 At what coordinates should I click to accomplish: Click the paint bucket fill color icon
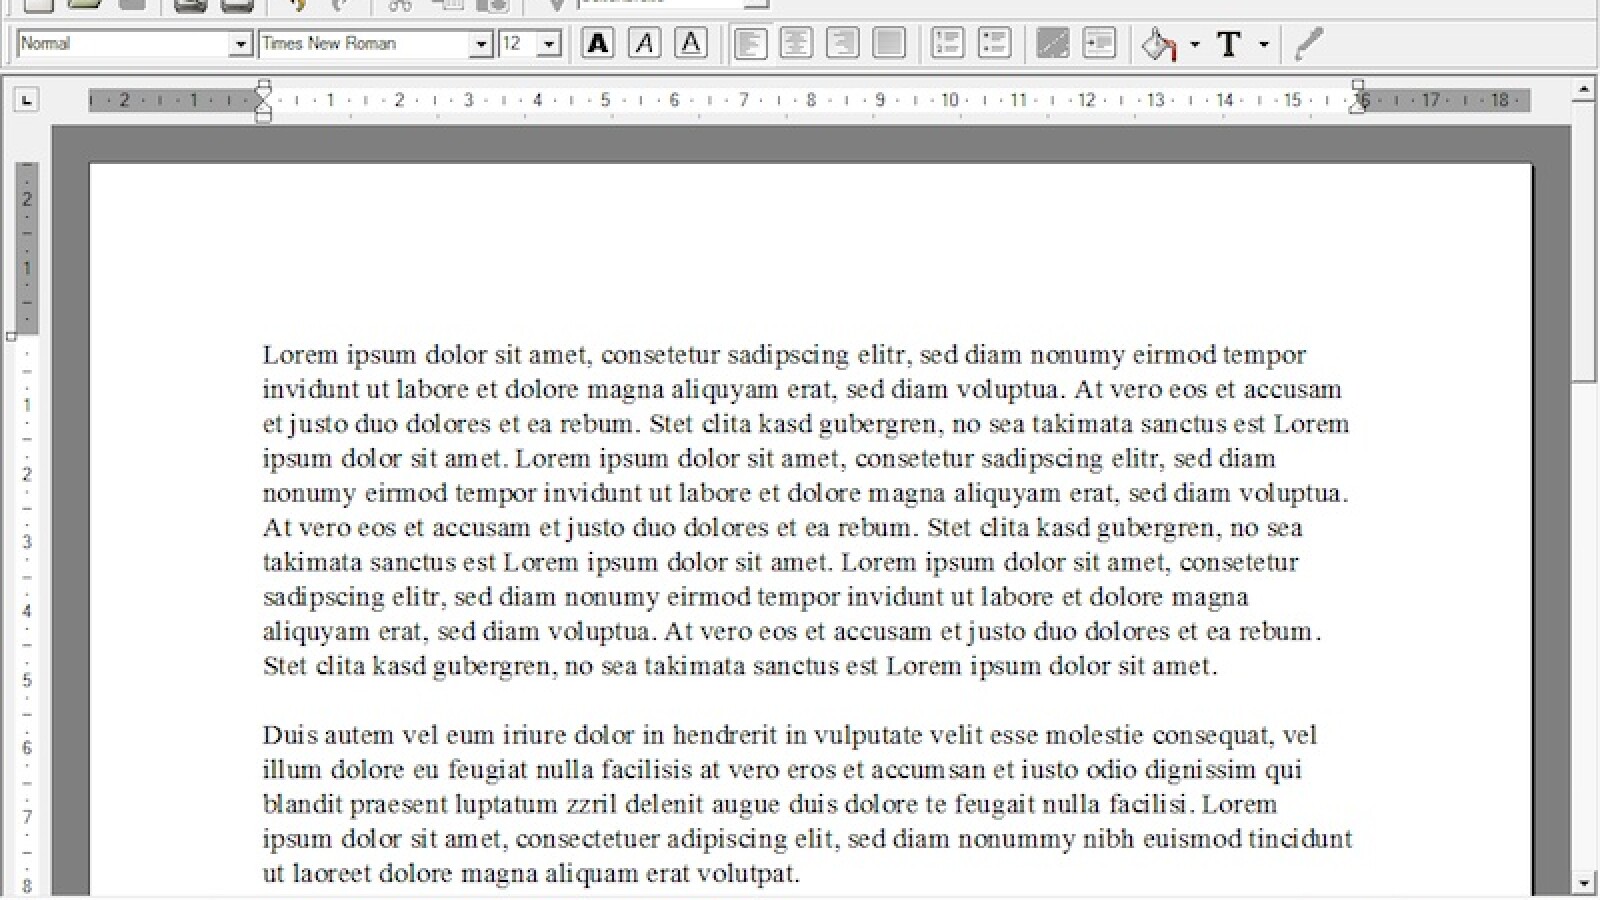tap(1159, 45)
